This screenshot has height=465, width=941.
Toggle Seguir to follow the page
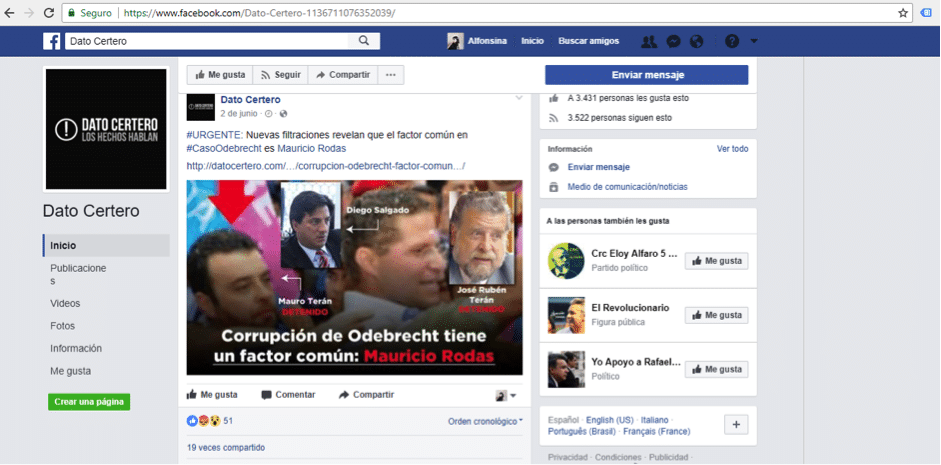click(x=280, y=75)
